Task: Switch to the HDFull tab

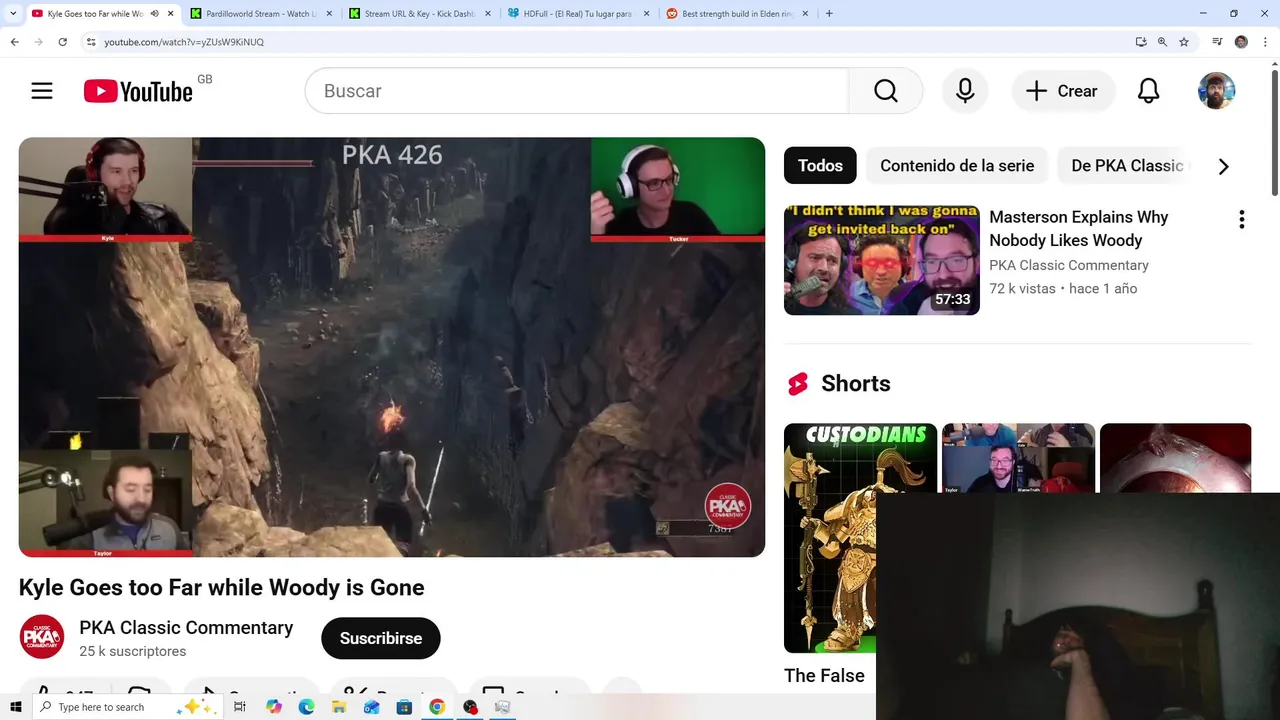Action: pos(579,14)
